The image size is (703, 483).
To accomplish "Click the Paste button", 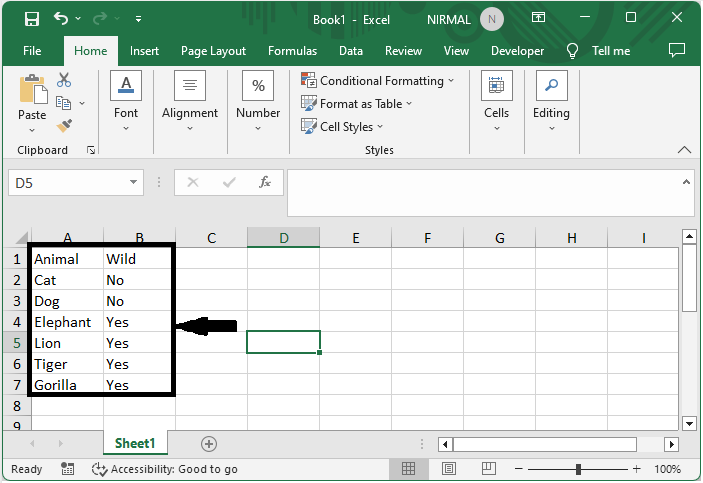I will [32, 100].
